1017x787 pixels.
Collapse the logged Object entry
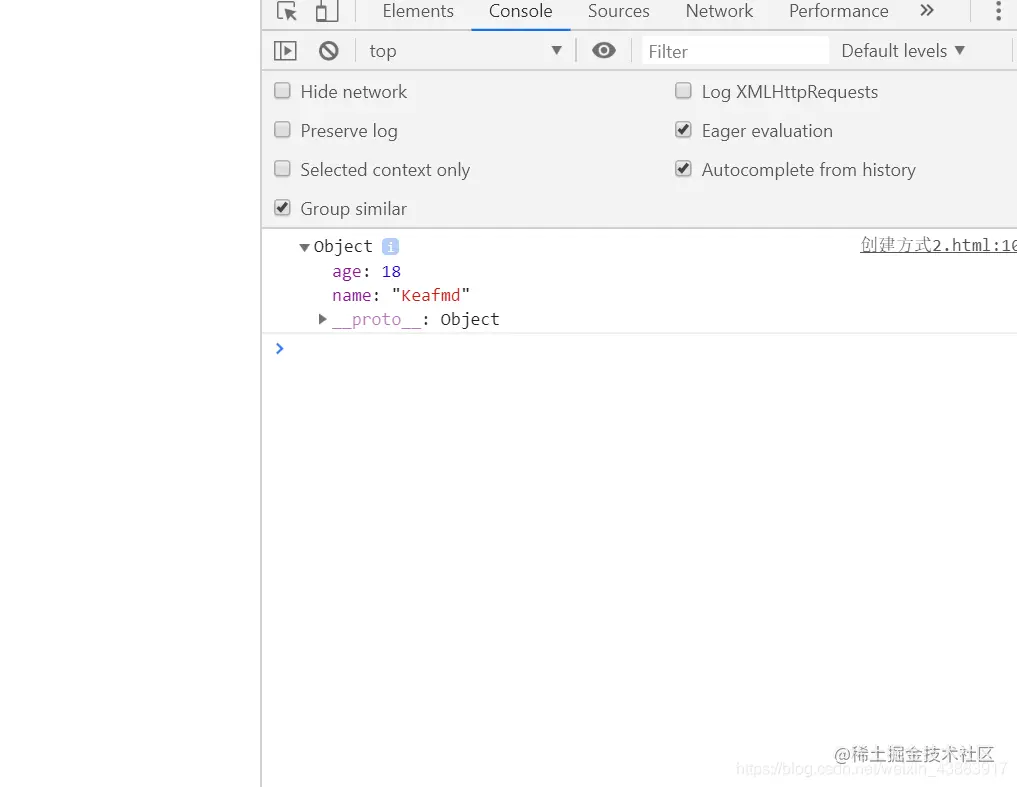click(304, 247)
